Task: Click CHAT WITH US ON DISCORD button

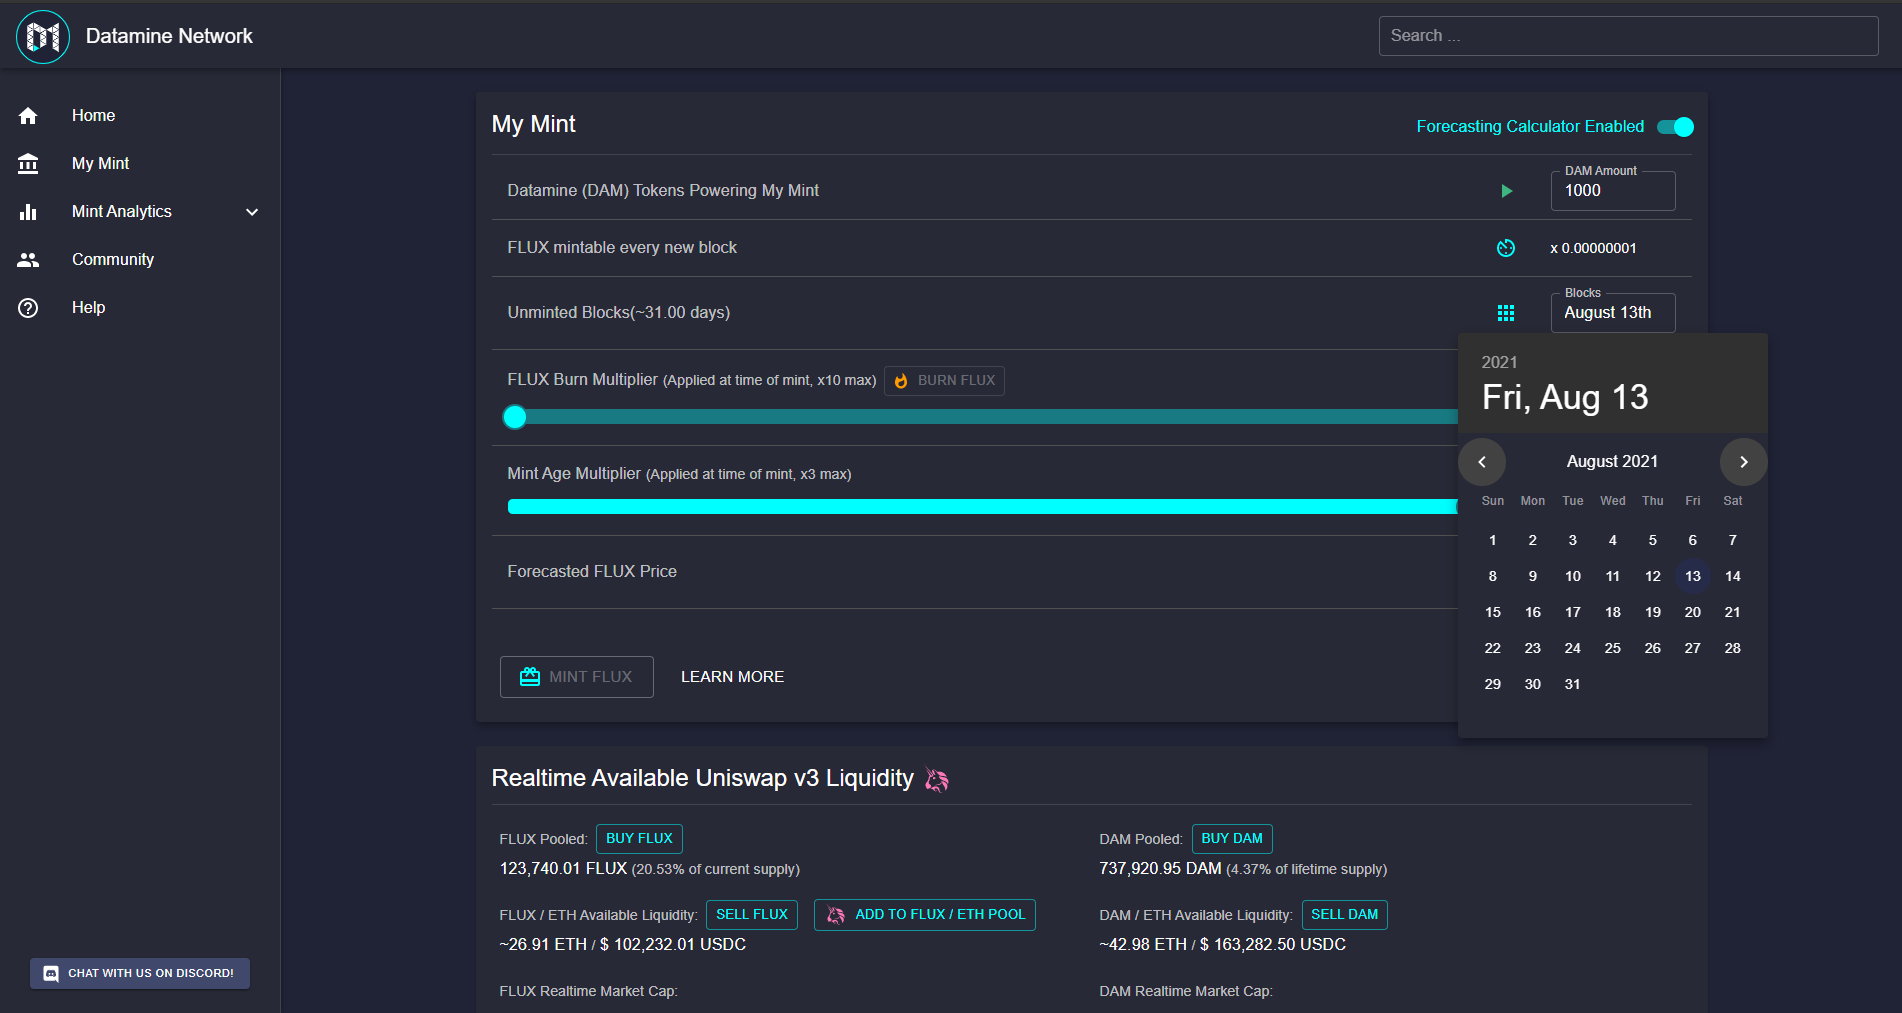Action: pyautogui.click(x=140, y=973)
